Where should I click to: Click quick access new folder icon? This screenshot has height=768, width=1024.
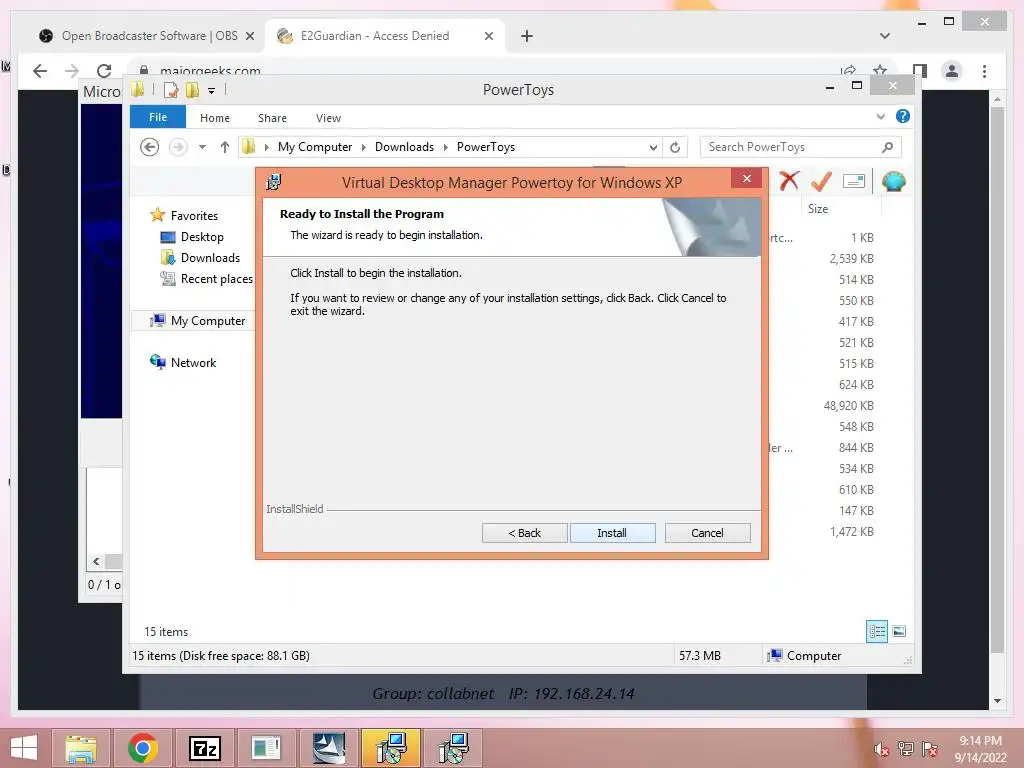point(192,90)
